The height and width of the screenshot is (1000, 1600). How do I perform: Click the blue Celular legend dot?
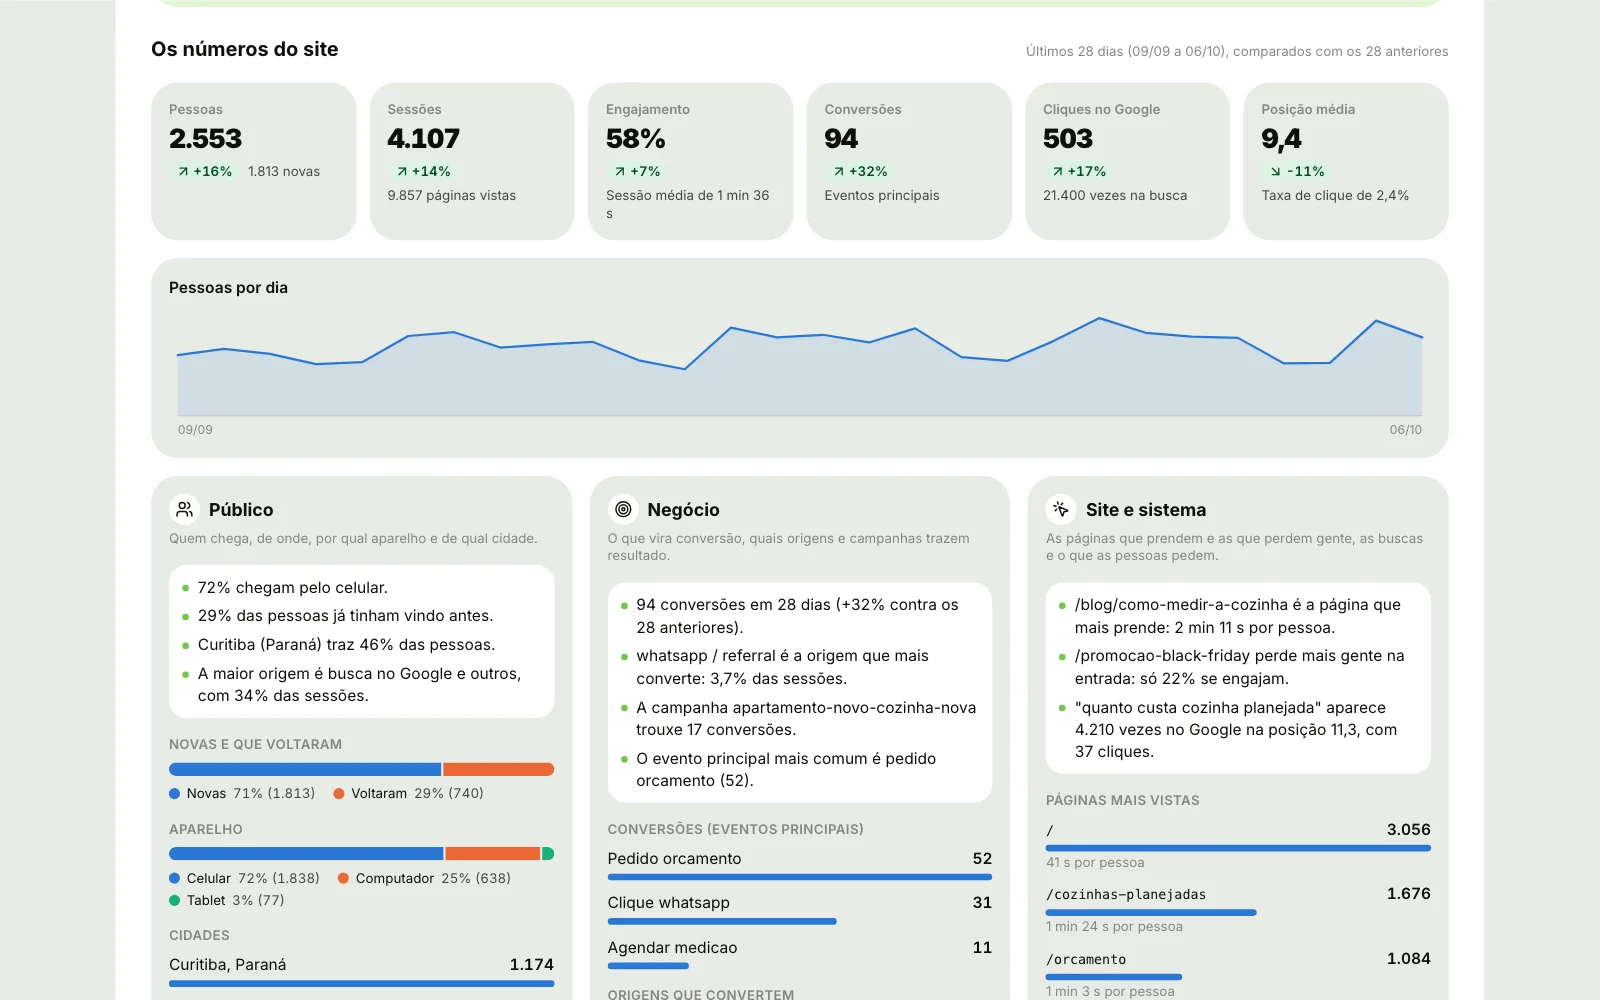[175, 879]
